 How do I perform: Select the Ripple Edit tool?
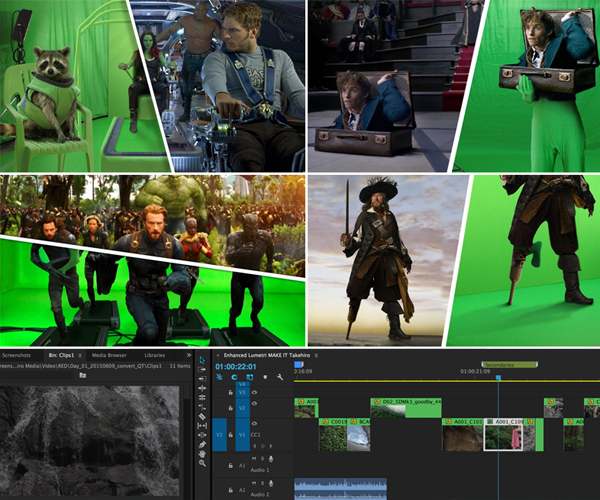pyautogui.click(x=202, y=388)
